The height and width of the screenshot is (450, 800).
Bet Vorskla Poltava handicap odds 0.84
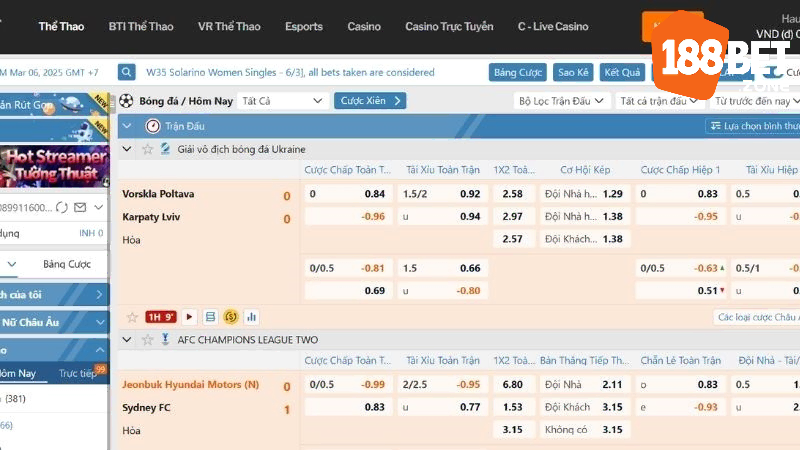pos(348,194)
